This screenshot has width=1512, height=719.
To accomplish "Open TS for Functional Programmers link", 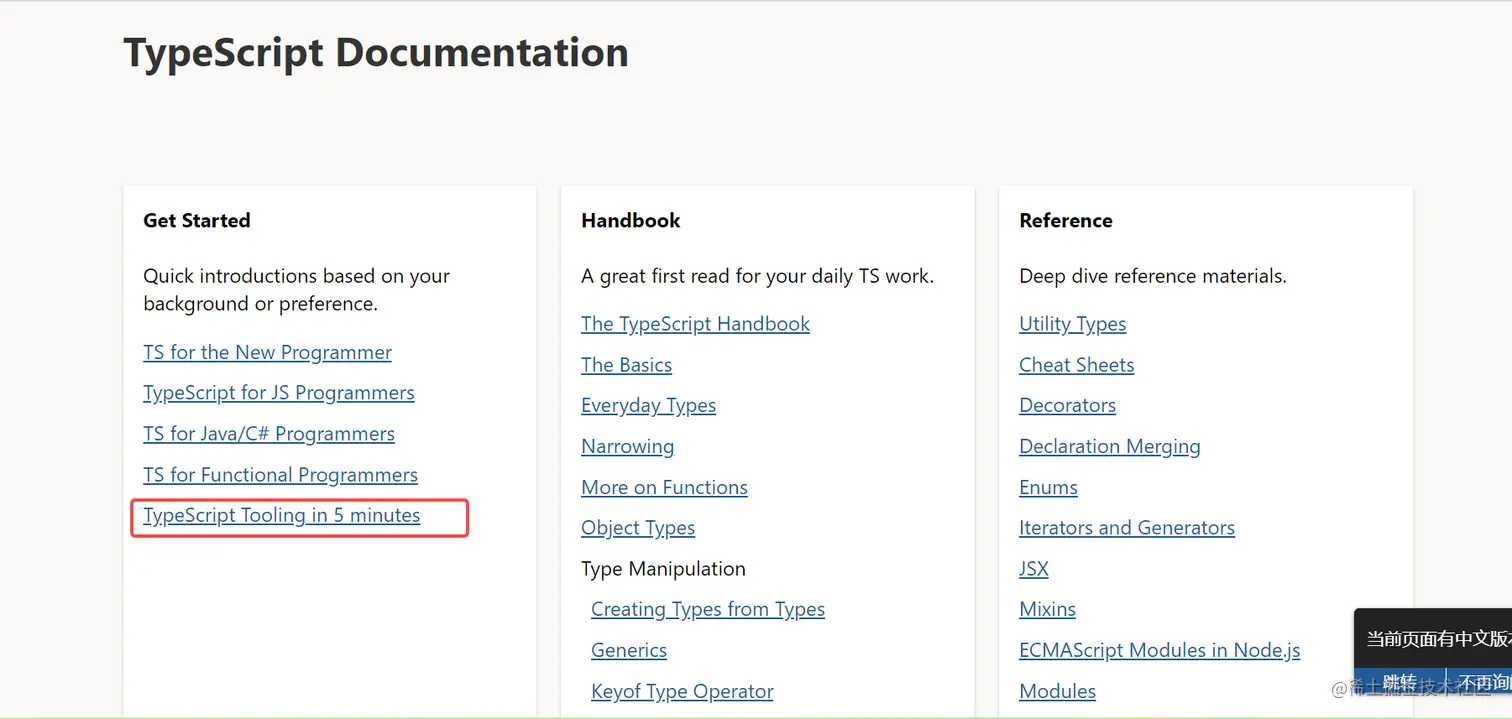I will point(280,475).
